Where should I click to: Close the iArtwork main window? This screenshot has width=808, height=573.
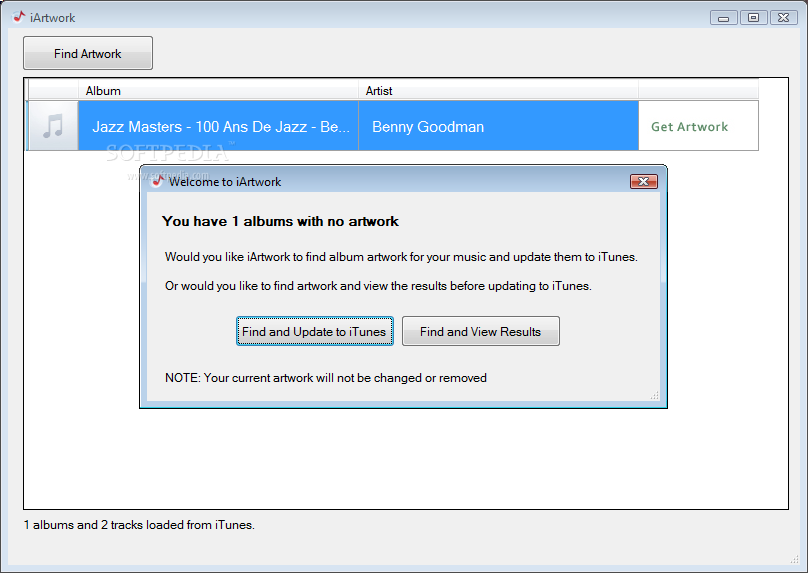(784, 18)
